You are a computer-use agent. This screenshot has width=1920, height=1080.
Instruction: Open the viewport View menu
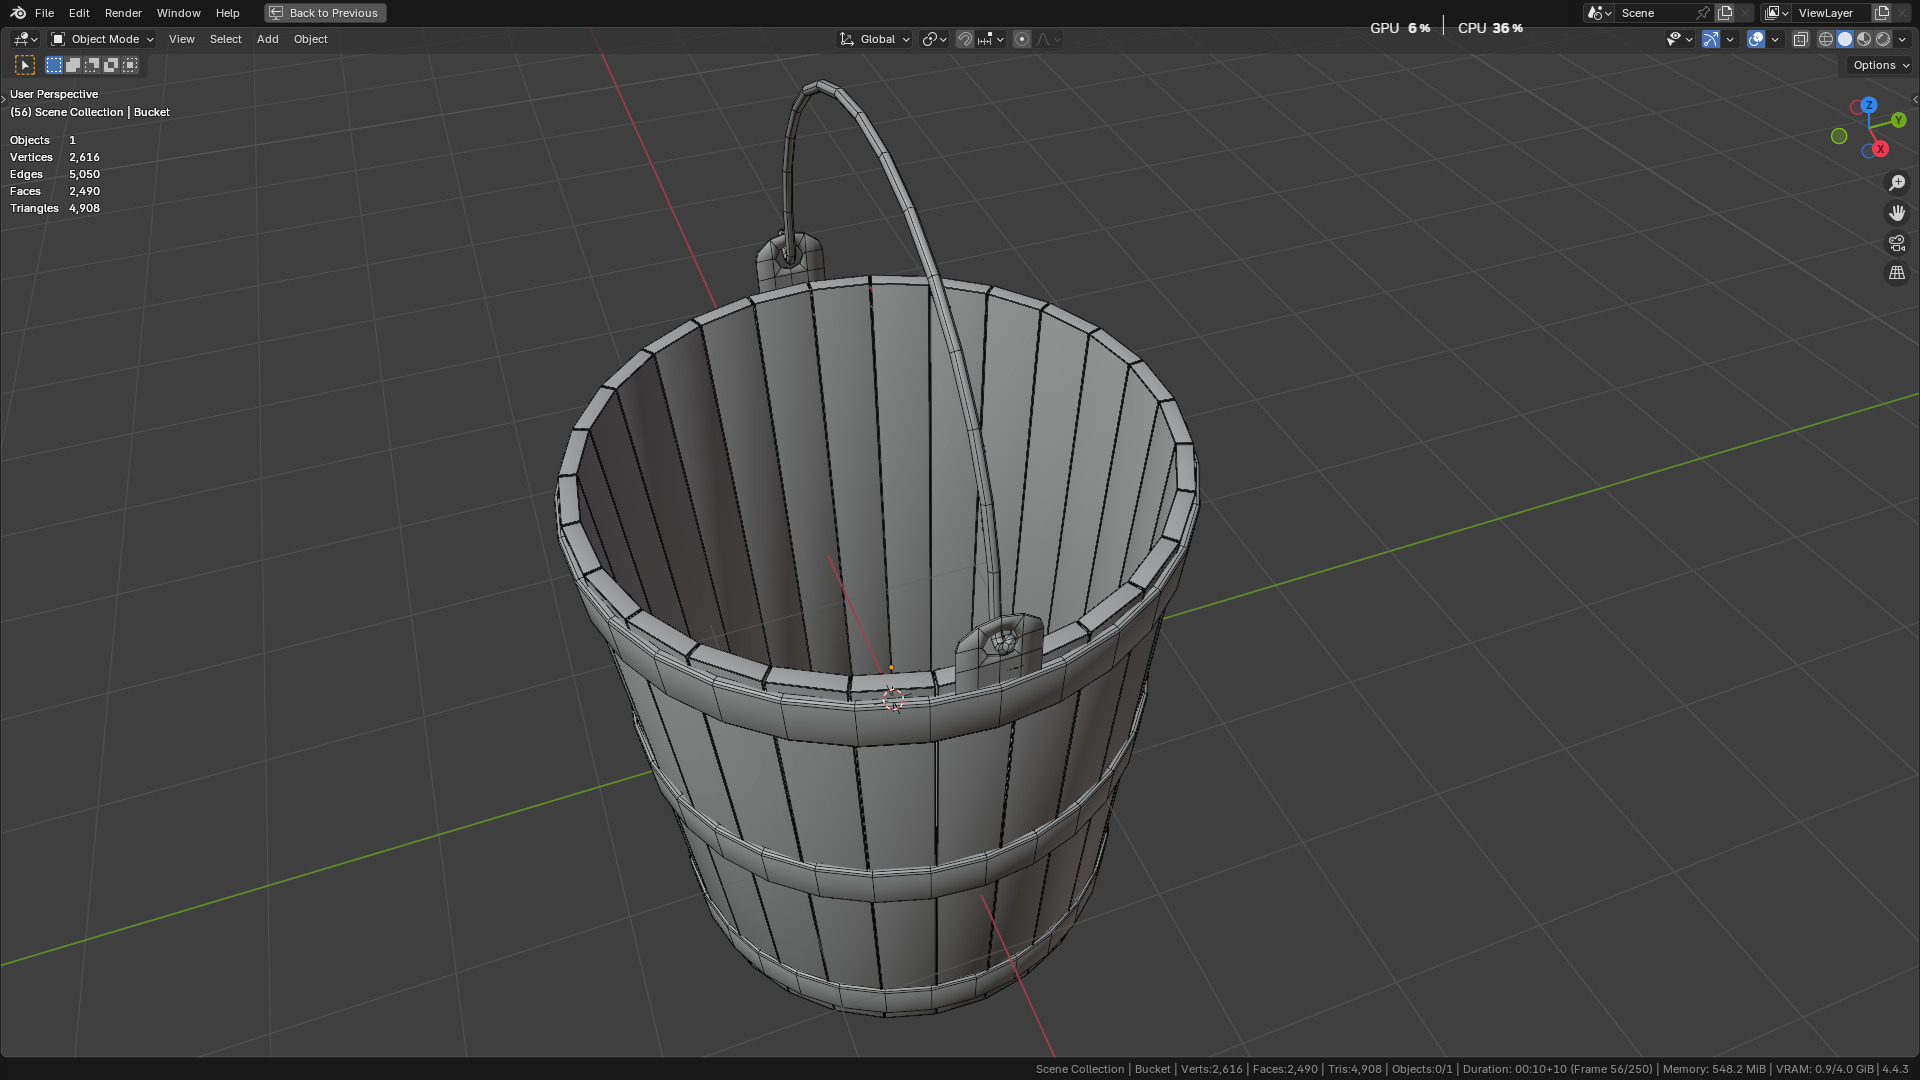181,39
